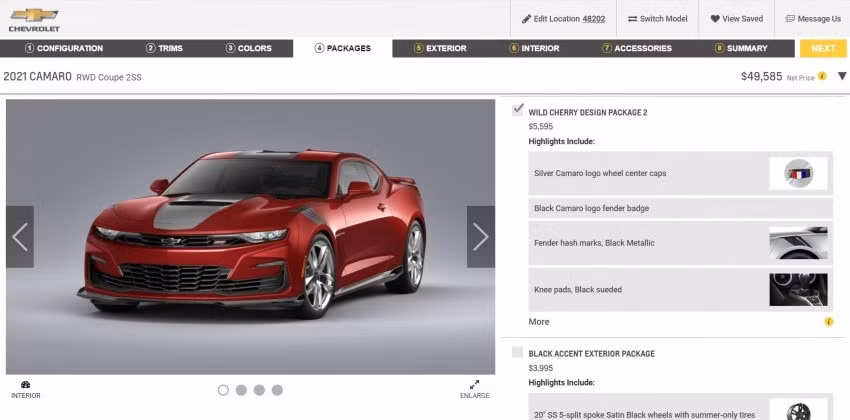Open the black sueded knee pads thumbnail
Screen dimensions: 850x420
click(799, 289)
